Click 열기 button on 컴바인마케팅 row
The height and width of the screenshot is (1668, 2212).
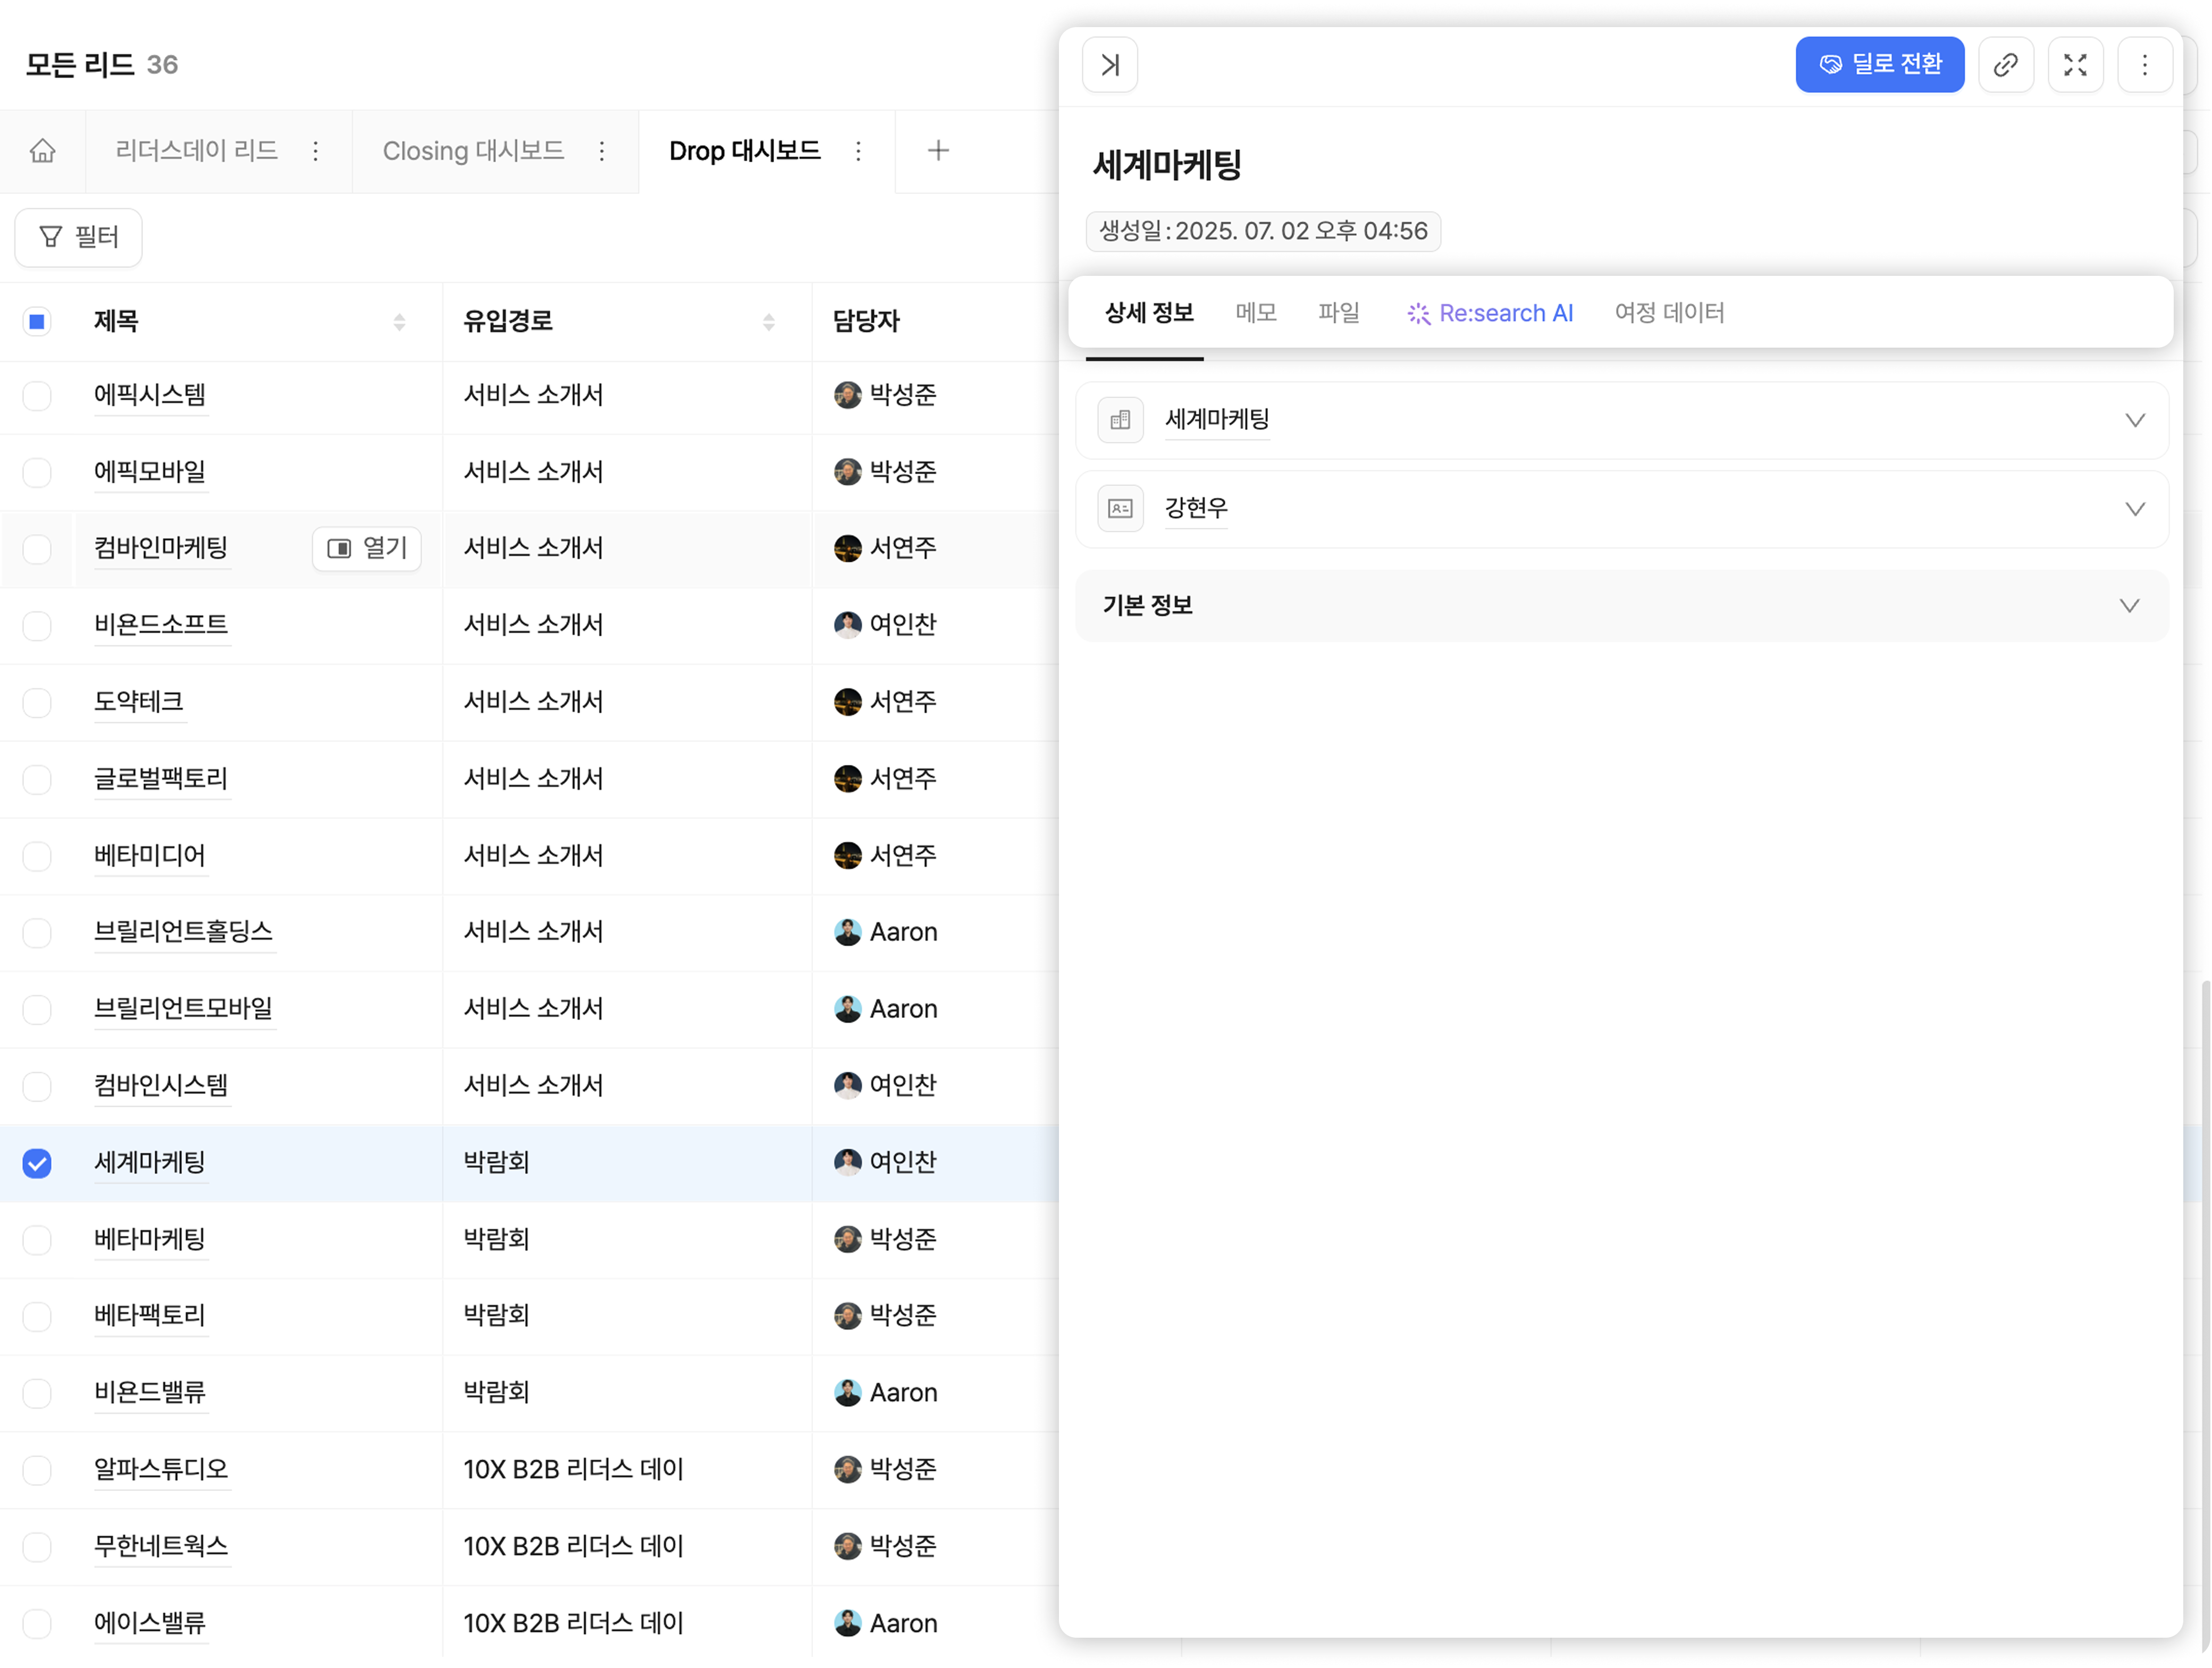click(x=367, y=548)
